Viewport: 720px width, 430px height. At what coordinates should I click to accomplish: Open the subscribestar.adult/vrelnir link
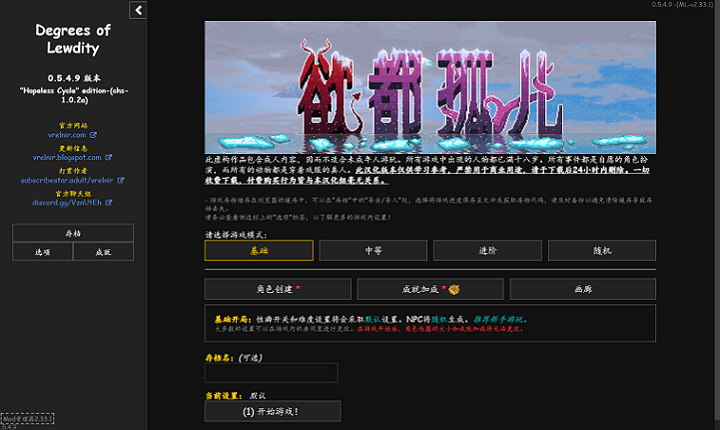67,181
